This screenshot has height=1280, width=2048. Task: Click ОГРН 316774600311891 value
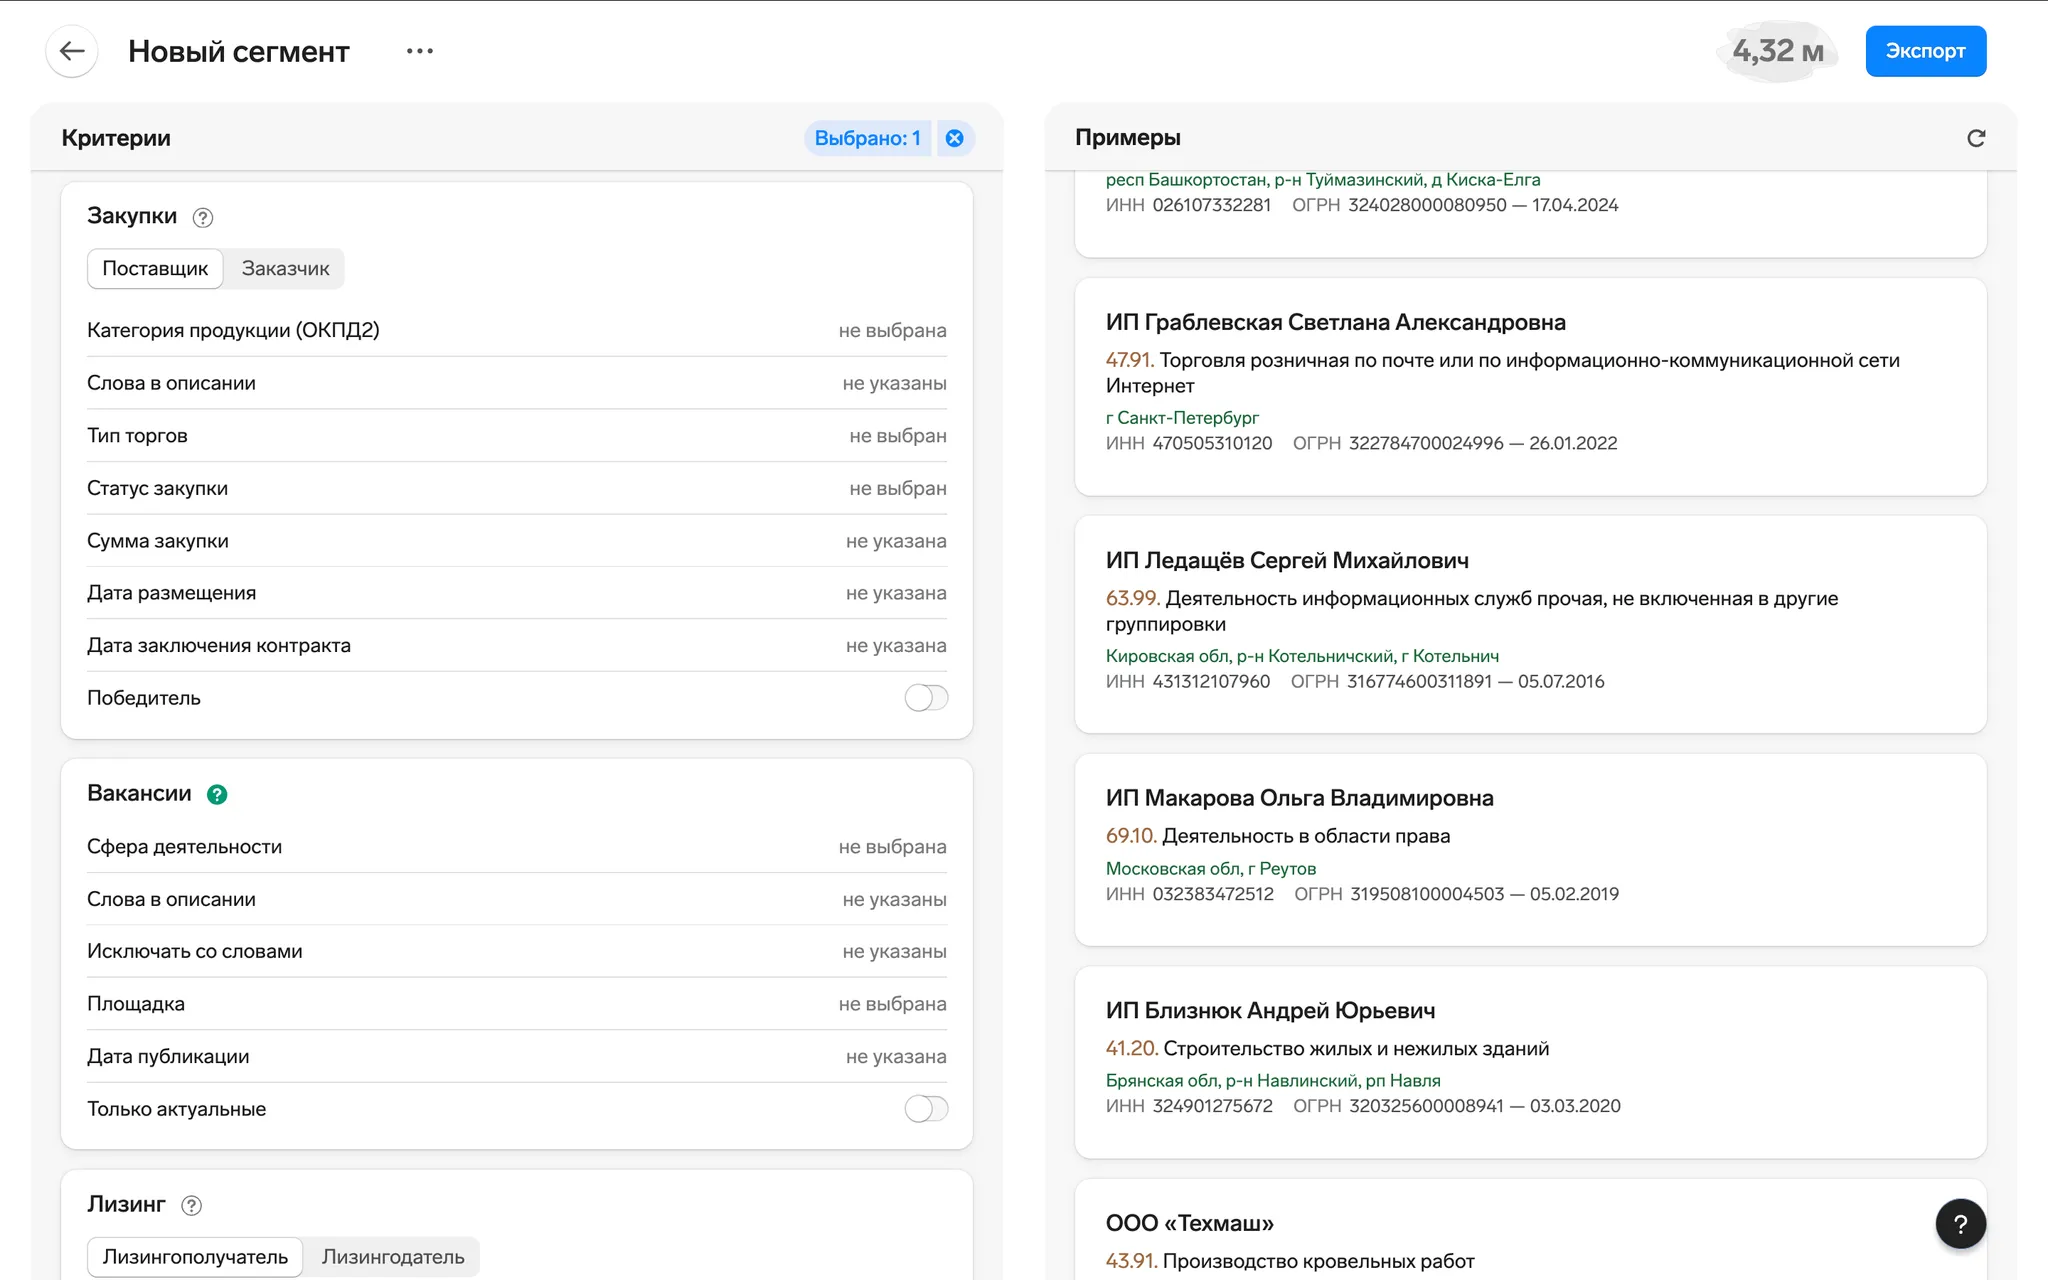tap(1419, 681)
